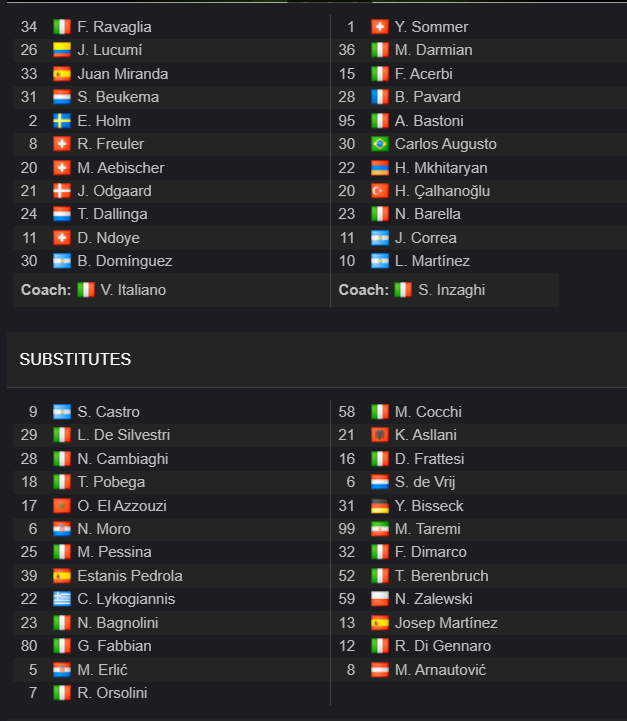This screenshot has height=721, width=627.
Task: Open Y. Sommer player link
Action: [x=431, y=27]
